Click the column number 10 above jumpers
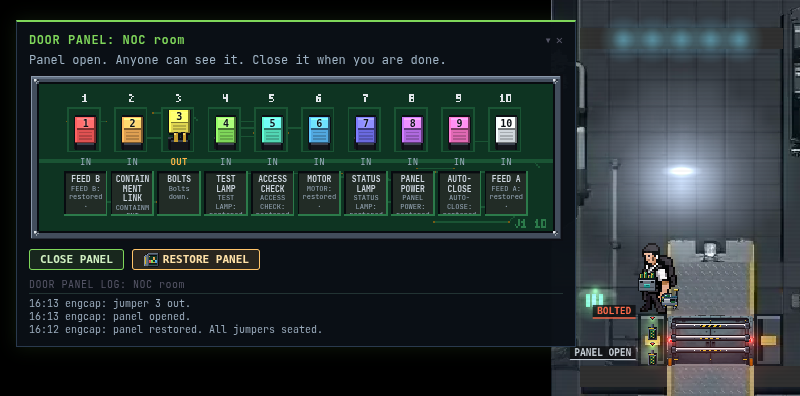The width and height of the screenshot is (800, 396). (506, 98)
